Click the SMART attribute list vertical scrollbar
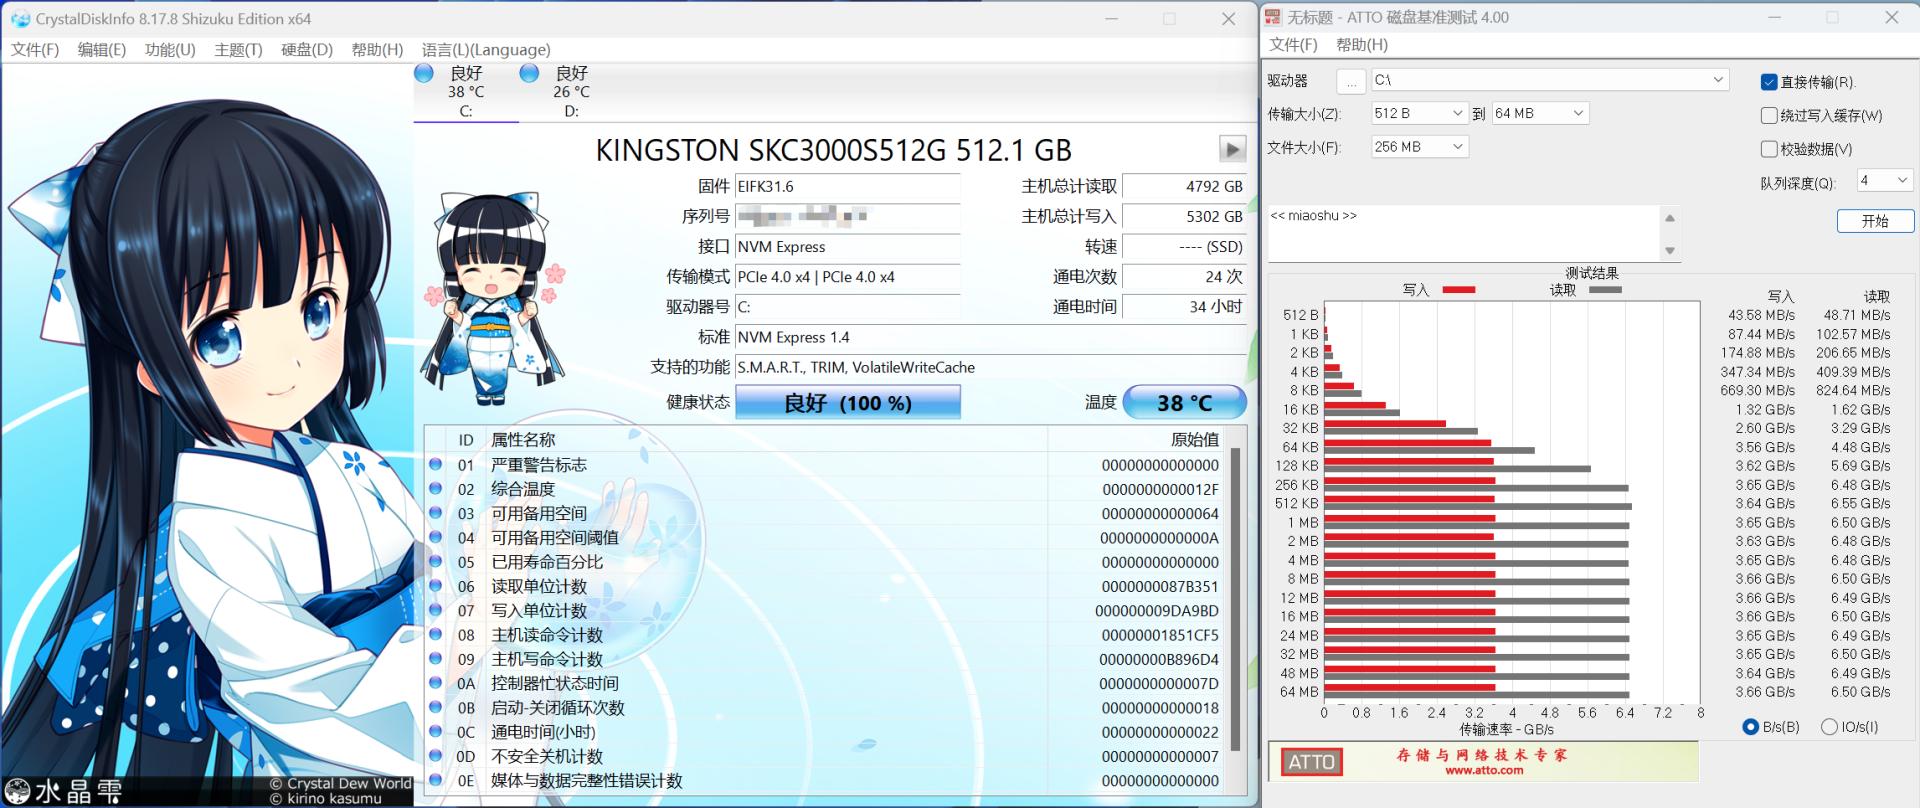Viewport: 1920px width, 808px height. [x=1236, y=600]
